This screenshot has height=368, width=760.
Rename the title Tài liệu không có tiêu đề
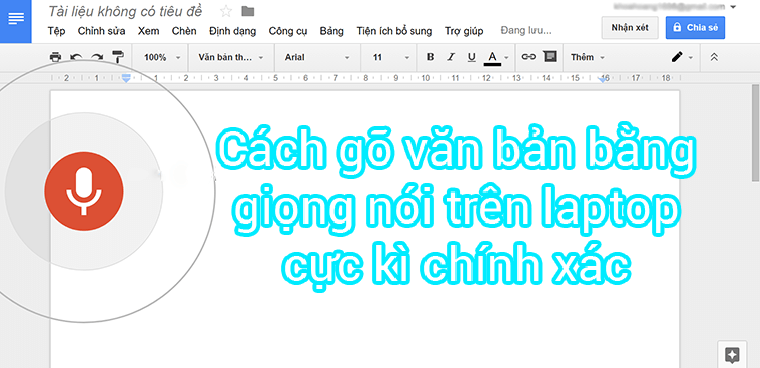(x=125, y=11)
